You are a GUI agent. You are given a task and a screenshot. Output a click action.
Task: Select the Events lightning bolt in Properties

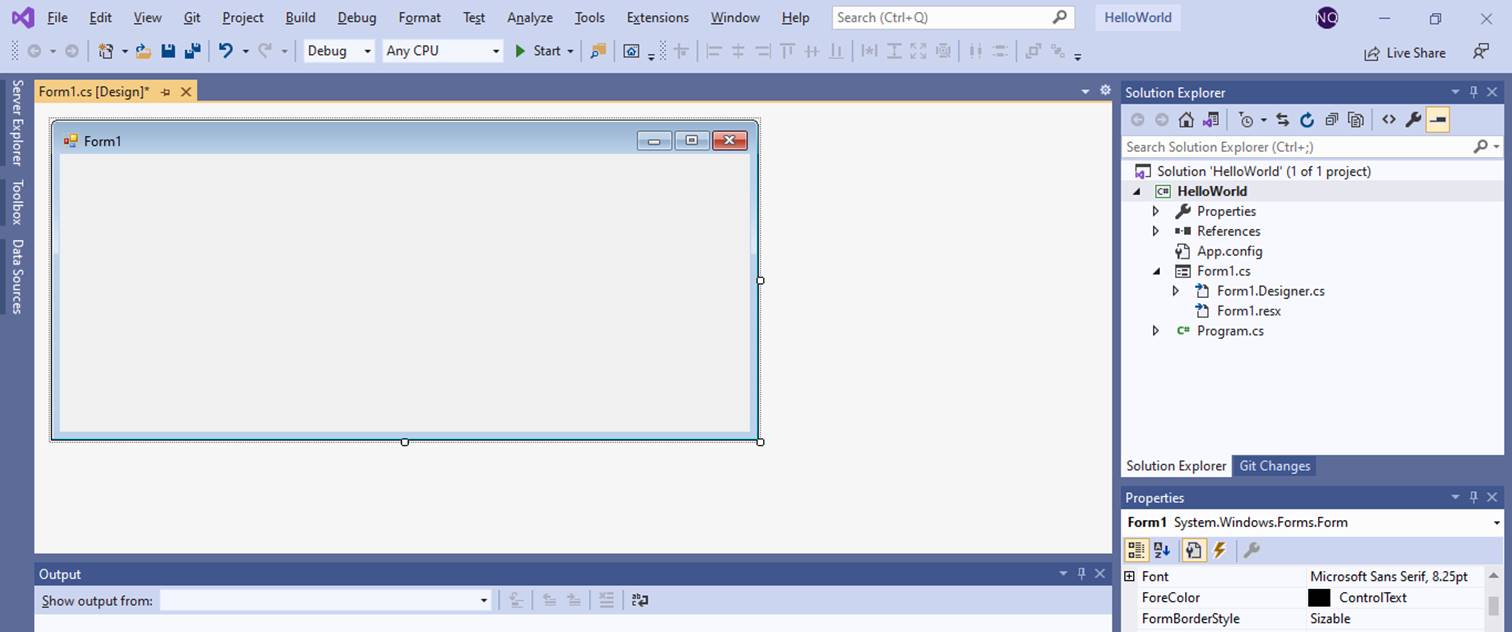pos(1219,550)
